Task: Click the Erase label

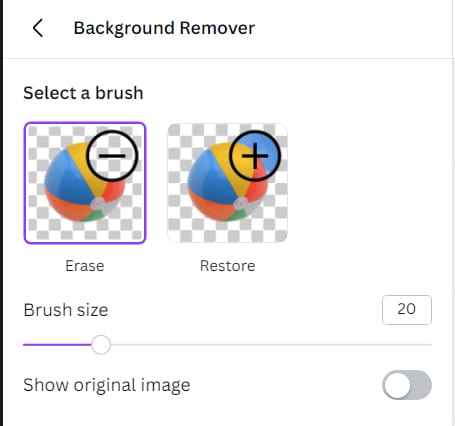Action: (x=85, y=266)
